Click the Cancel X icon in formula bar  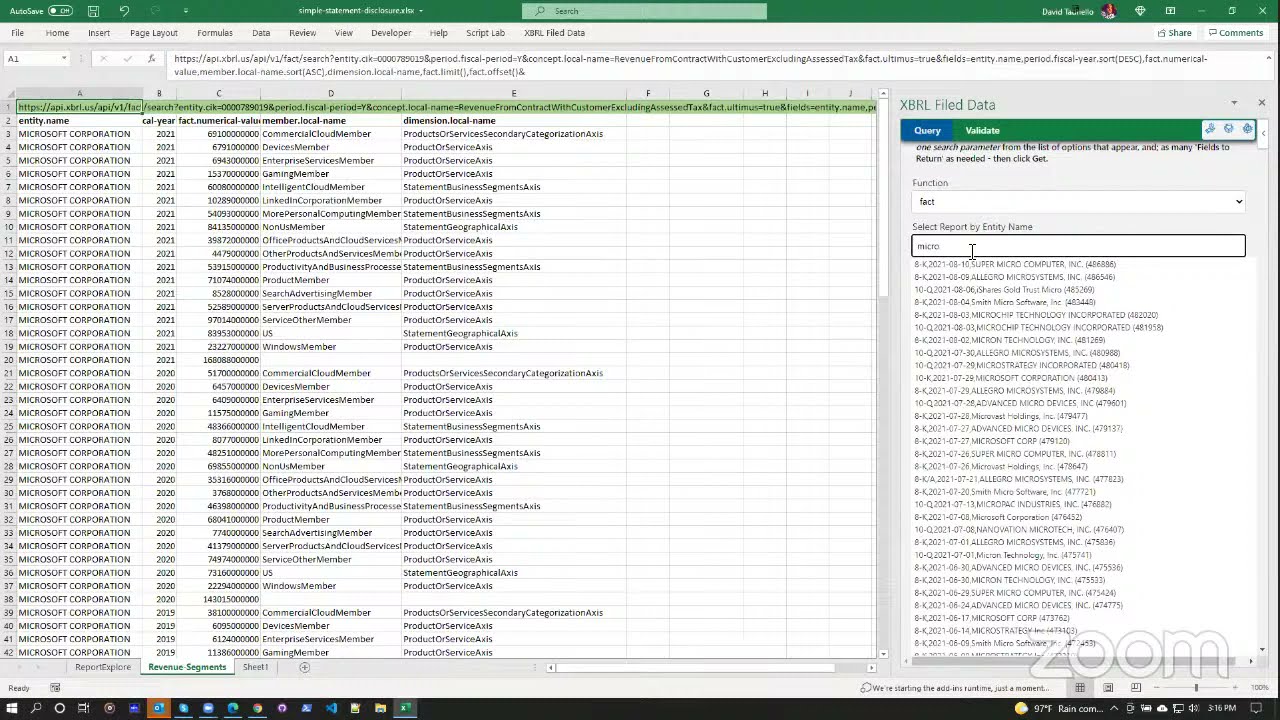[103, 59]
